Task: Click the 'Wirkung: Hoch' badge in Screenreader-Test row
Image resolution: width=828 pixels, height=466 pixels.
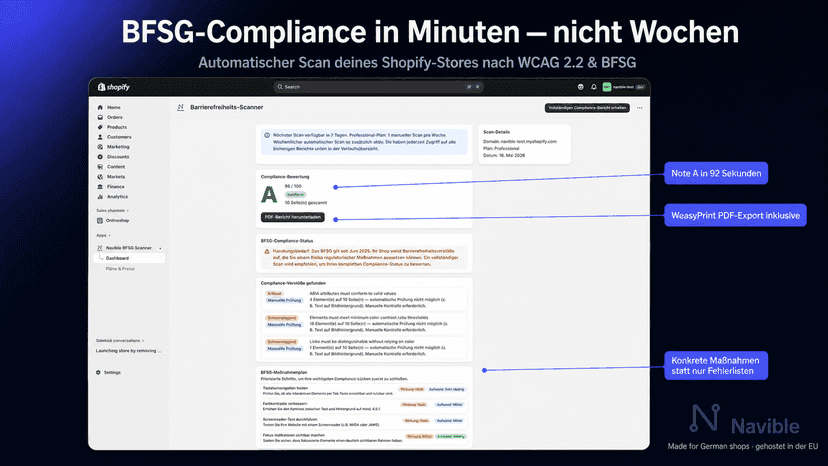Action: click(417, 421)
